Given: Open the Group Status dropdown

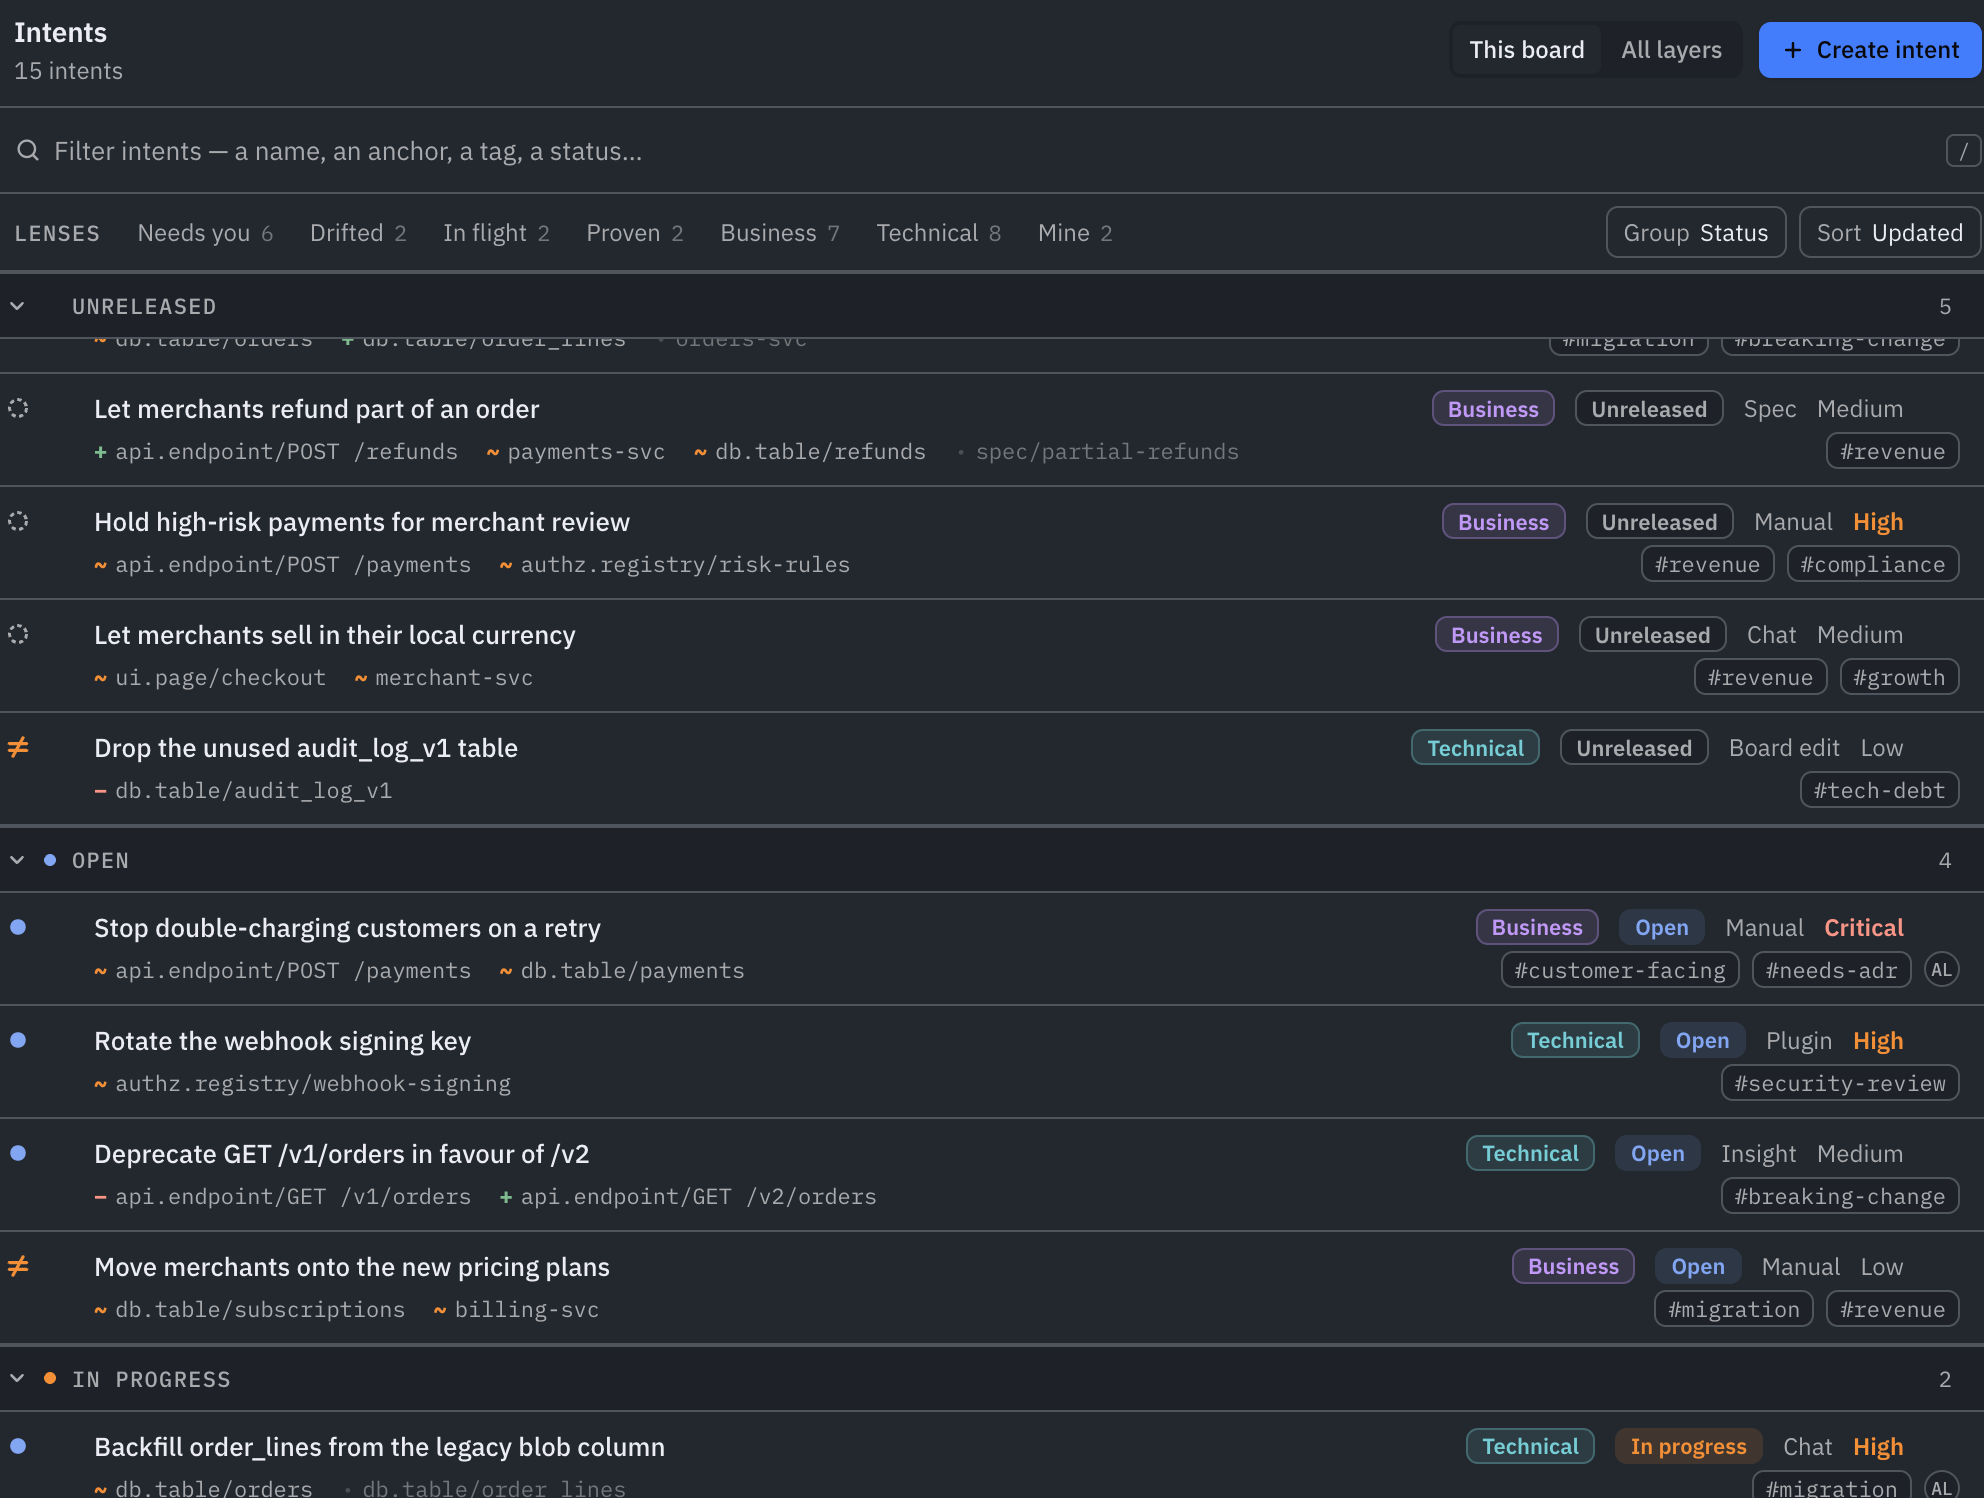Looking at the screenshot, I should pos(1696,233).
